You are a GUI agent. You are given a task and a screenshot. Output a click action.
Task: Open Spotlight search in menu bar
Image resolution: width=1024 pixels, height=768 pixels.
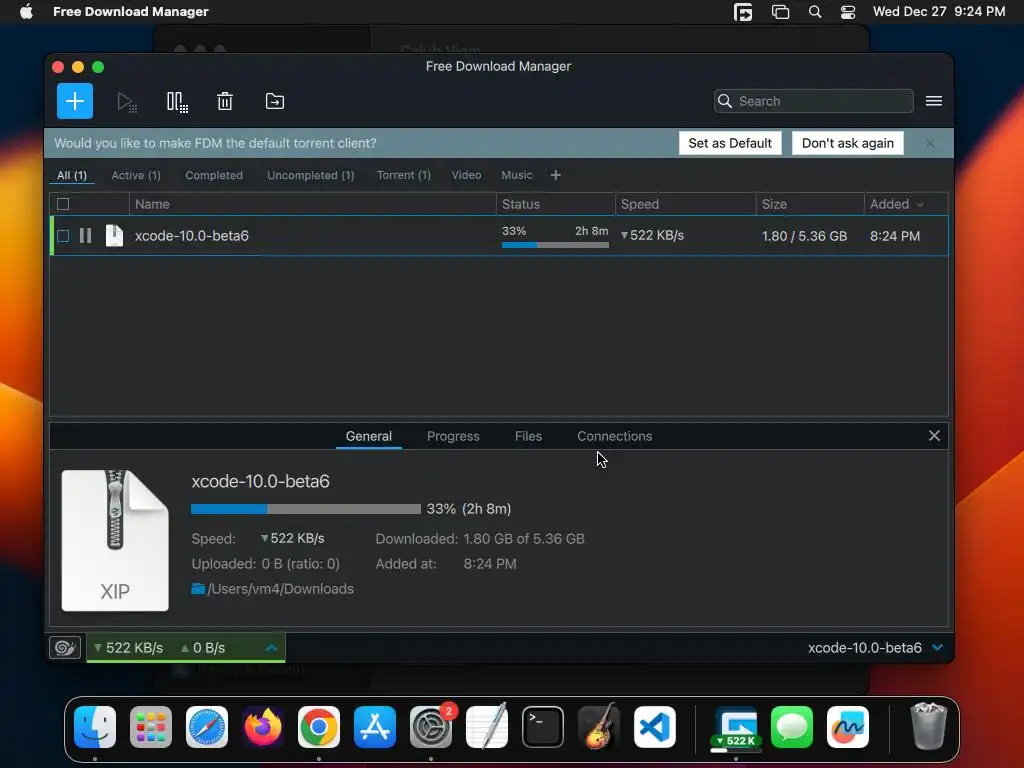tap(814, 12)
